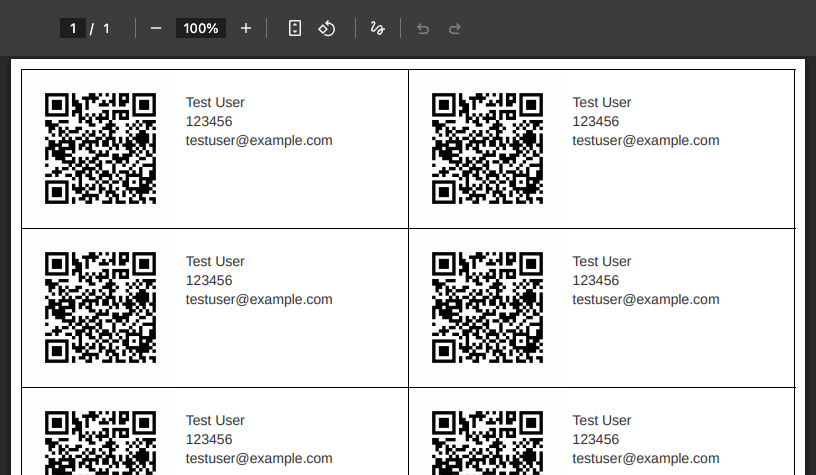This screenshot has height=475, width=816.
Task: Toggle the fit to page button
Action: [x=294, y=28]
